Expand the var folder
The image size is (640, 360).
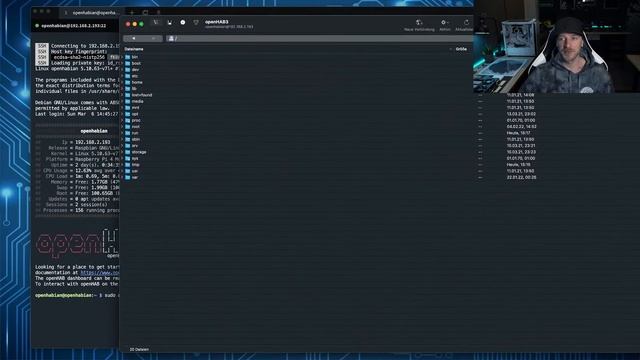pyautogui.click(x=122, y=178)
